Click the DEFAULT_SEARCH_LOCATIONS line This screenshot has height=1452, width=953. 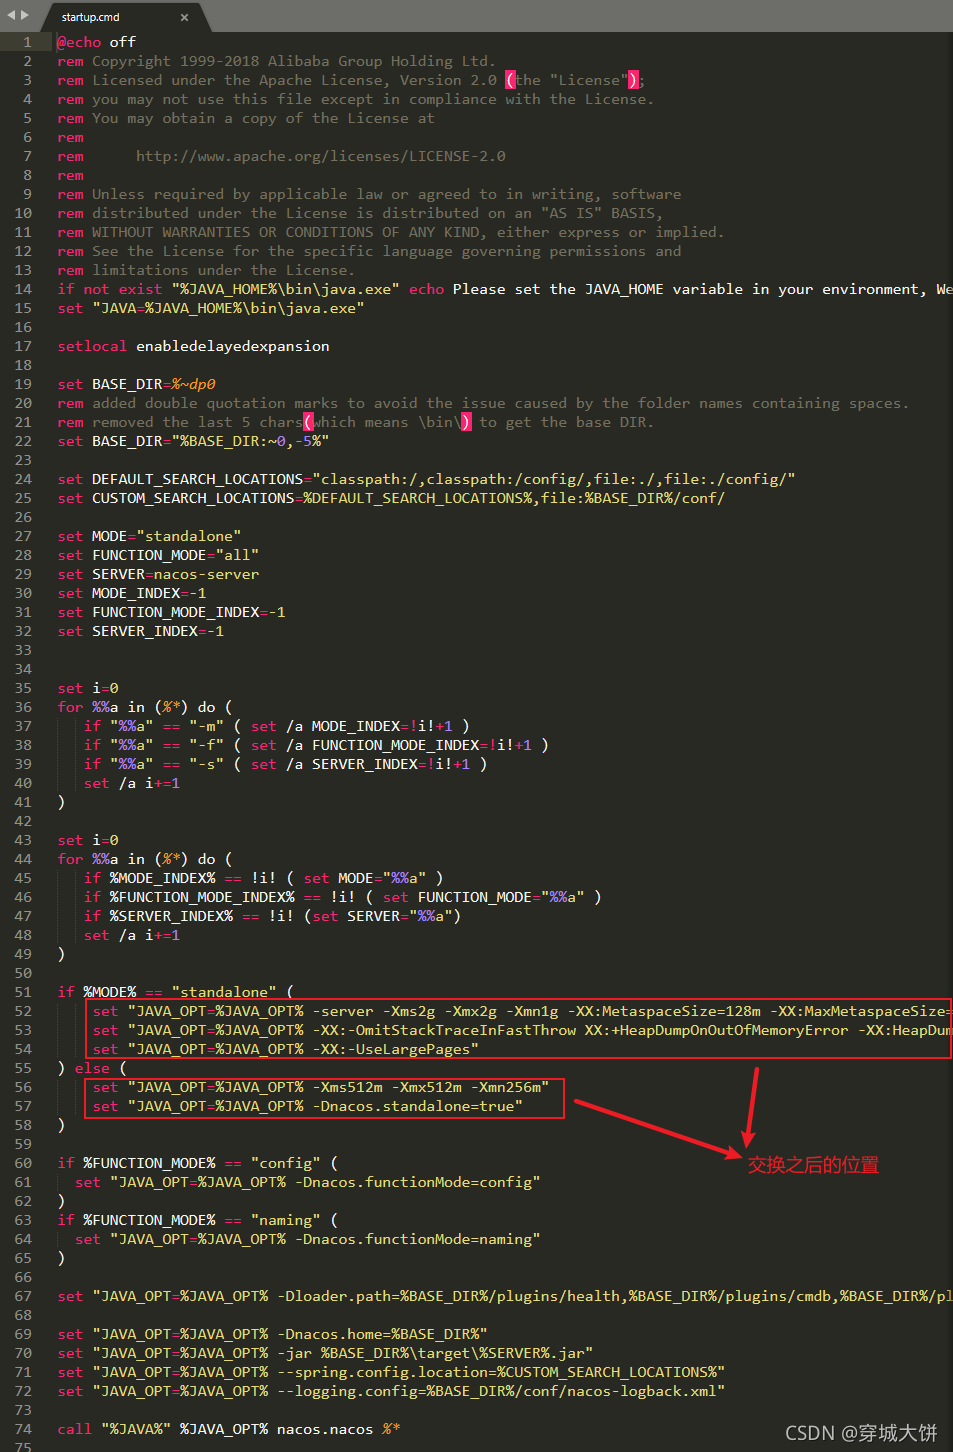[x=426, y=479]
